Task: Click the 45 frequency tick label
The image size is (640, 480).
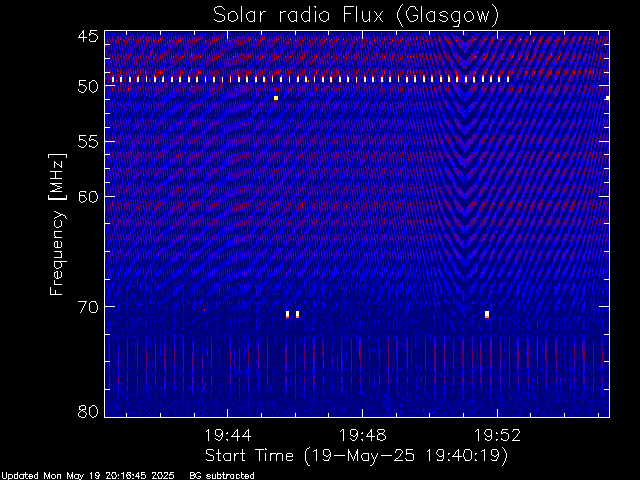Action: point(88,36)
